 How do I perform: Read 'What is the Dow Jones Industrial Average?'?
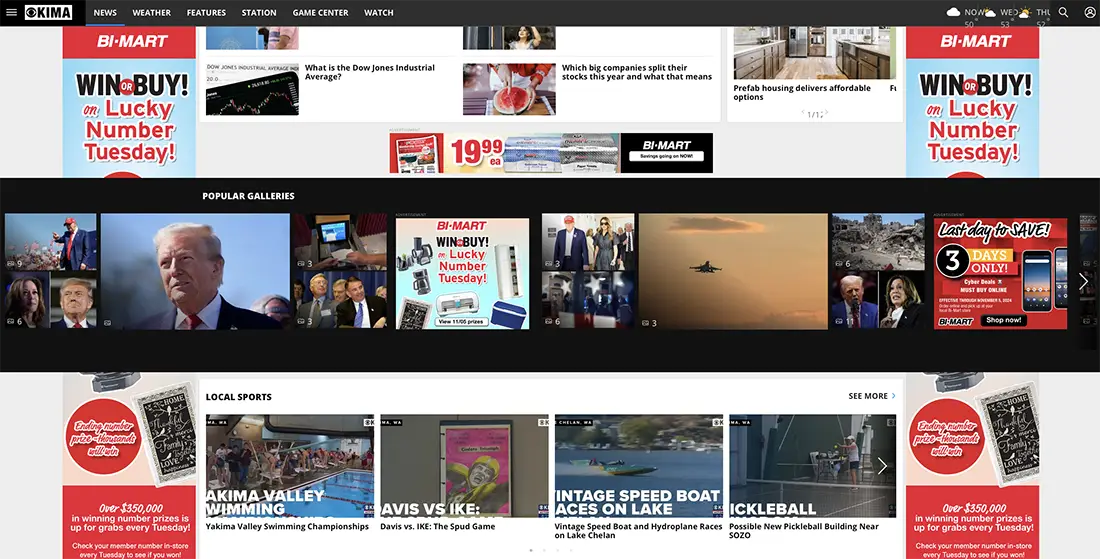click(370, 72)
